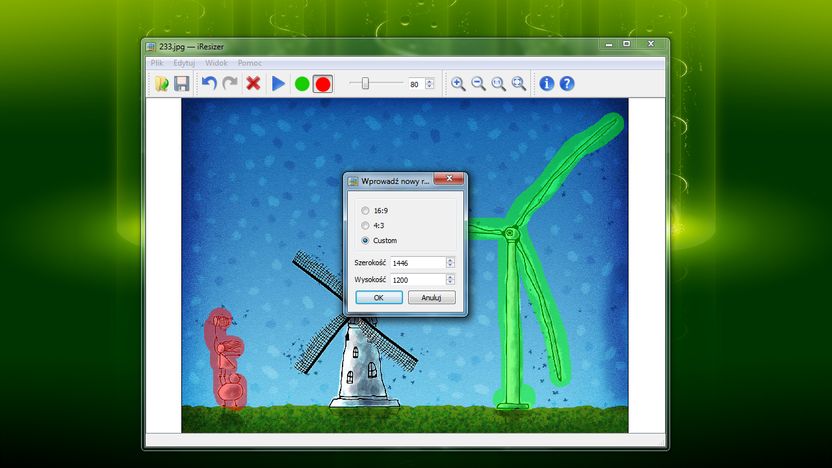This screenshot has width=832, height=468.
Task: Click the Szerokość stepper arrows
Action: pos(450,263)
